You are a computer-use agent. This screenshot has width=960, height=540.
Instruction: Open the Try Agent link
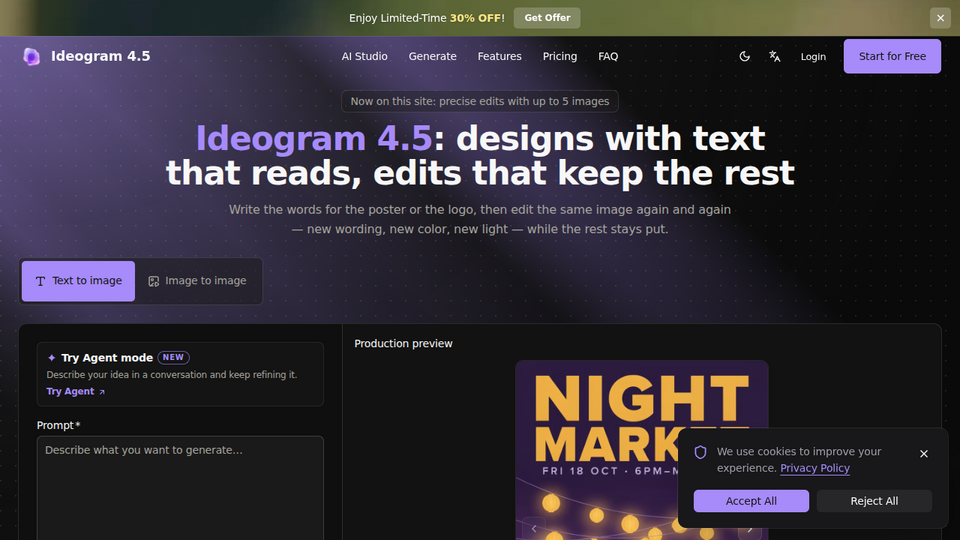[x=76, y=391]
